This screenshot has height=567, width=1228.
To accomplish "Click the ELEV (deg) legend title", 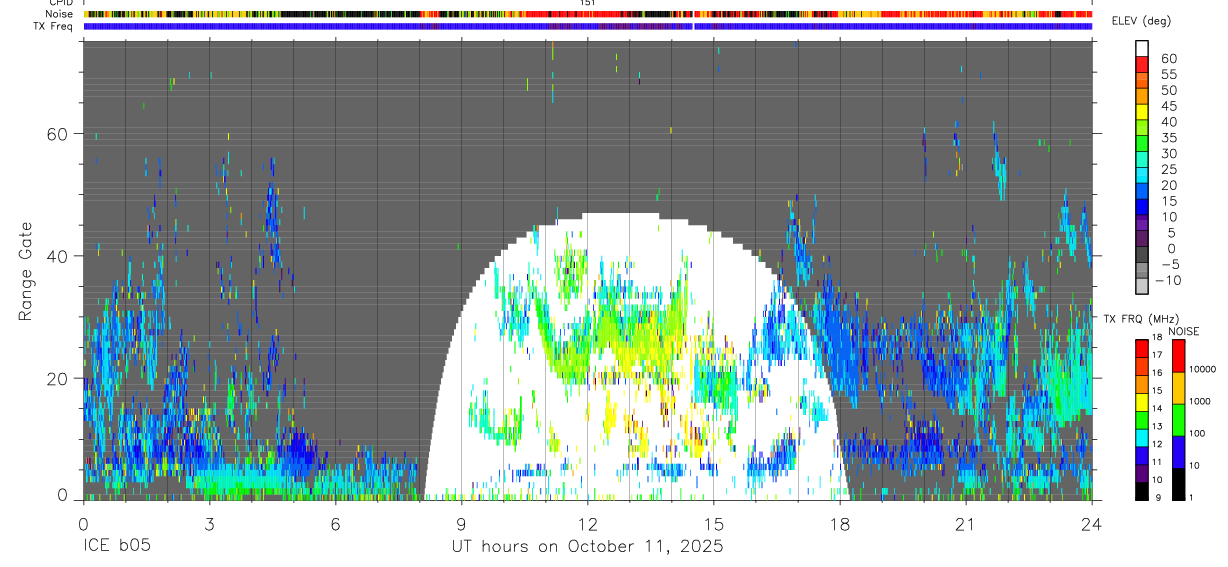I will 1142,21.
